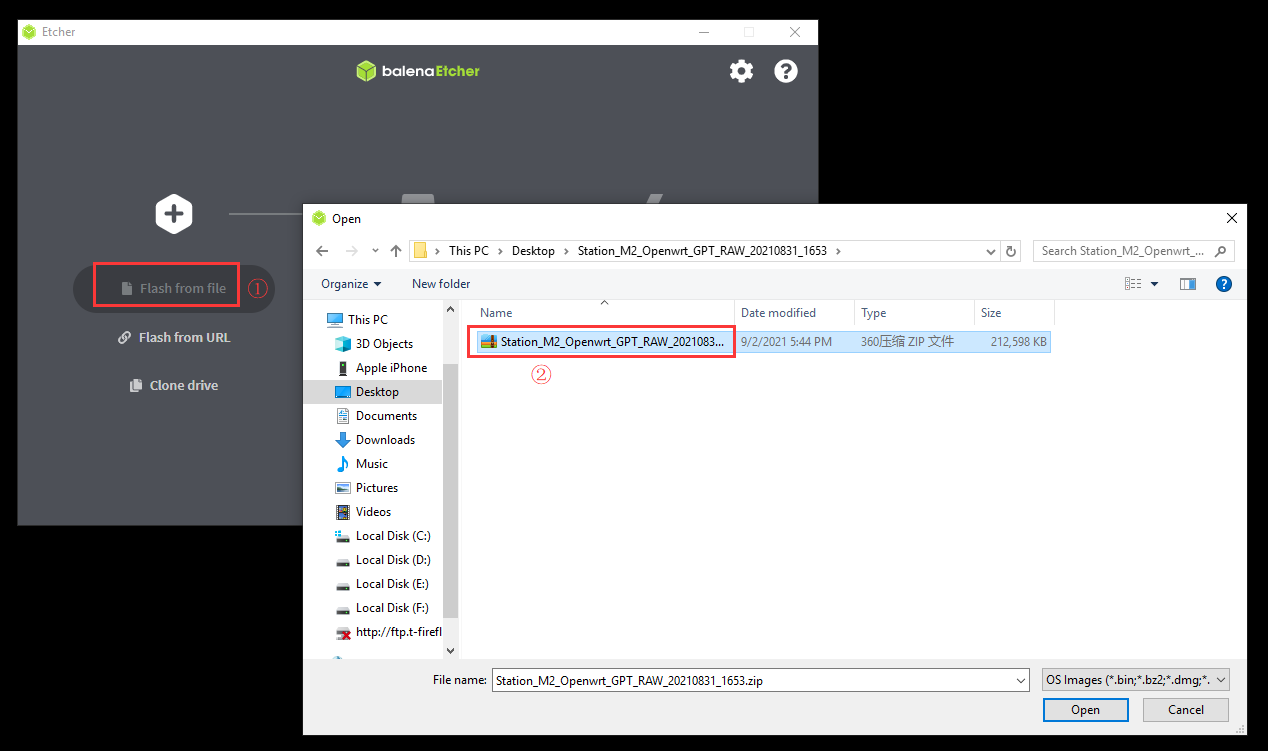The width and height of the screenshot is (1268, 751).
Task: Expand the File name history dropdown
Action: tap(1020, 681)
